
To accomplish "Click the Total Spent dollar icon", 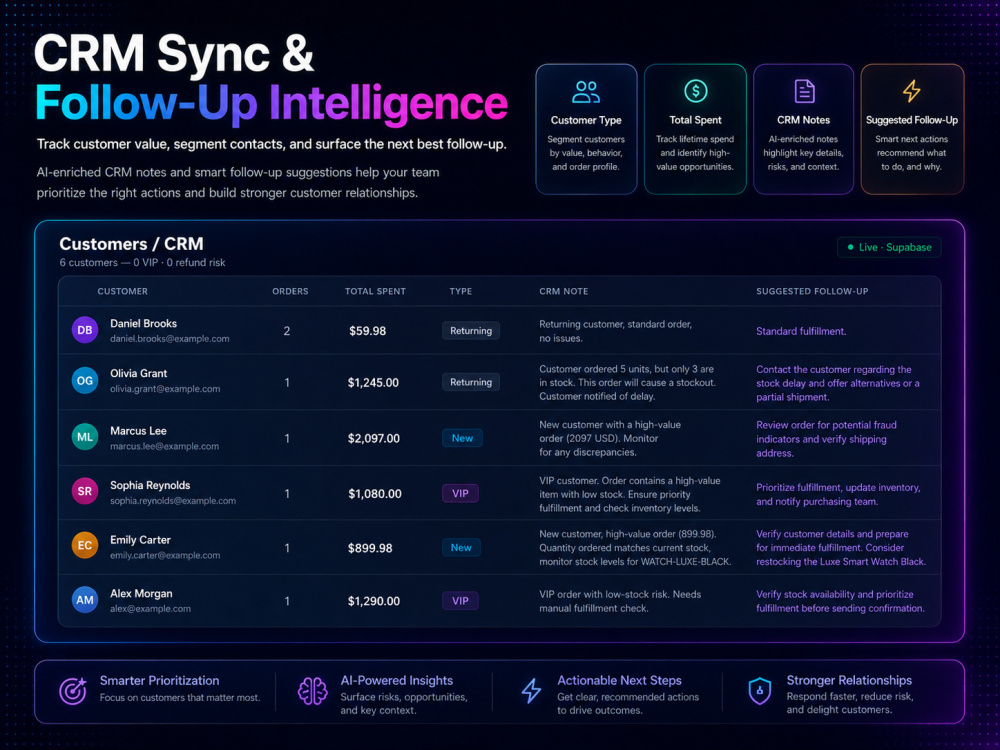I will click(x=695, y=91).
